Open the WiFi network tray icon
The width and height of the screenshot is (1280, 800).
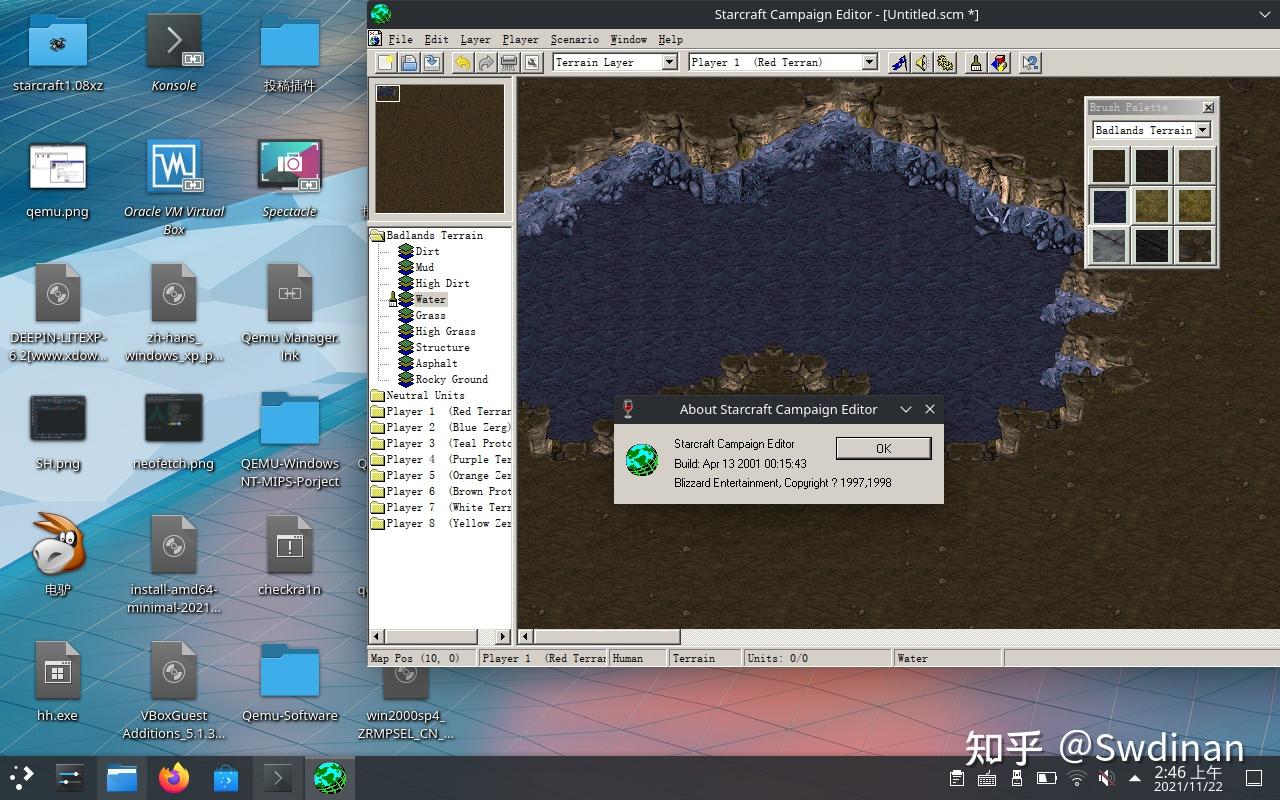[1076, 778]
